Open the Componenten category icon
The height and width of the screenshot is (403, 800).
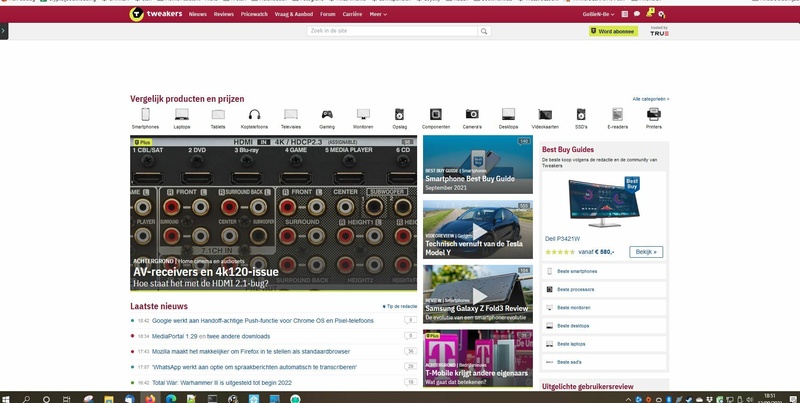coord(436,114)
